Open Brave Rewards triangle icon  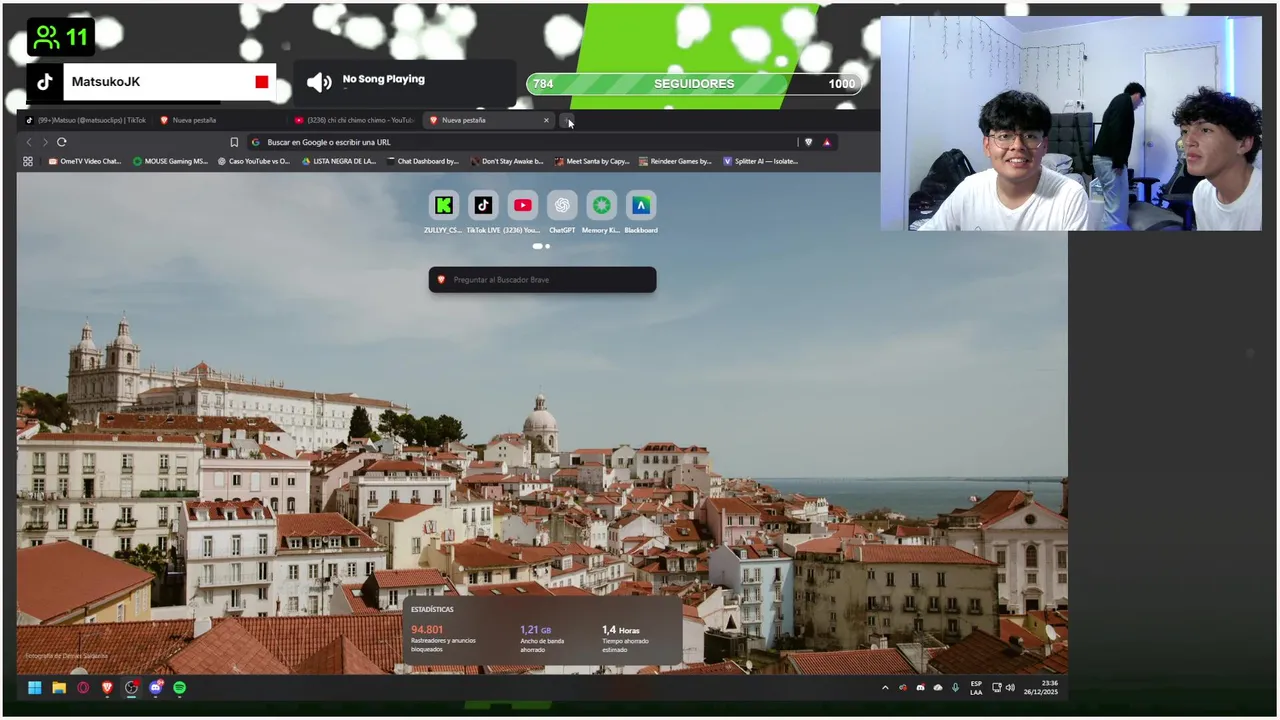coord(827,142)
